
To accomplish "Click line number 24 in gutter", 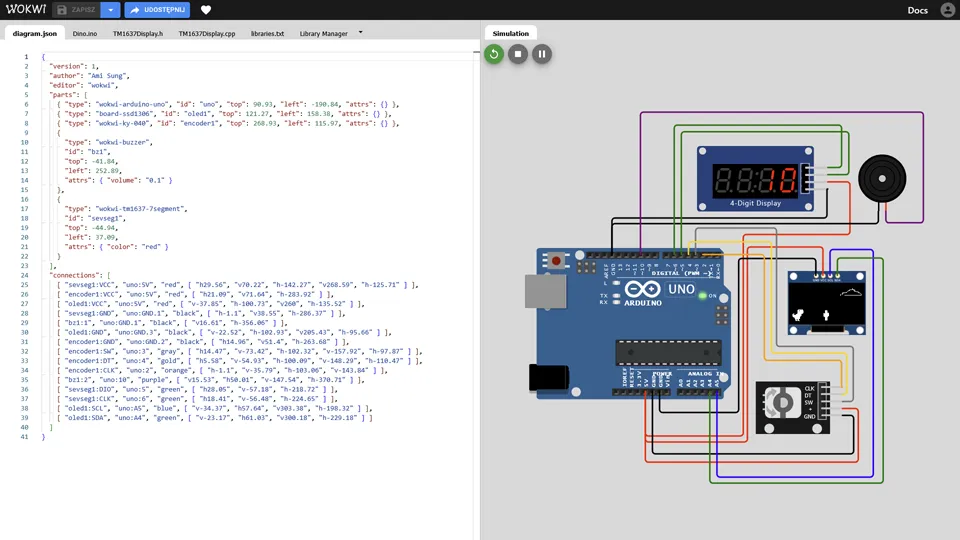I will tap(24, 276).
